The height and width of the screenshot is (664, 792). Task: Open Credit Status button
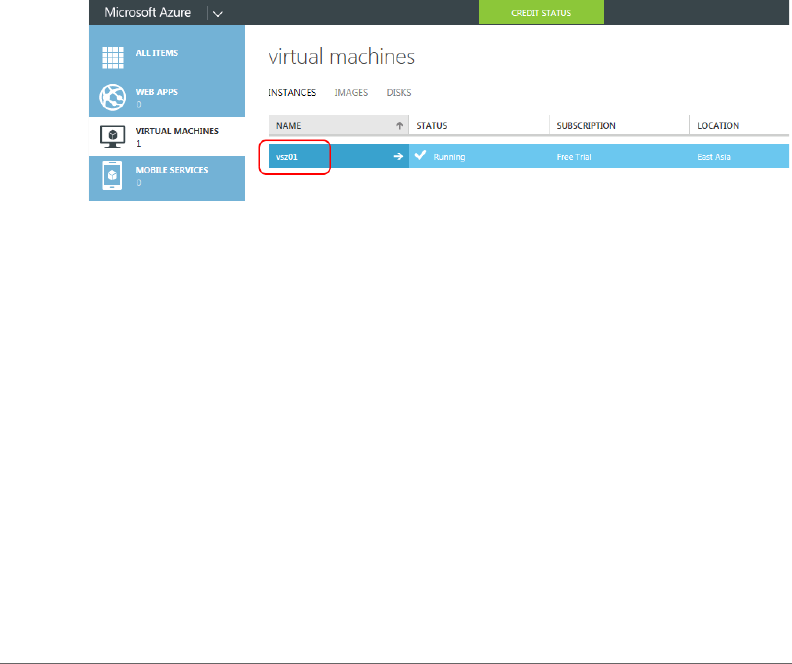[541, 12]
